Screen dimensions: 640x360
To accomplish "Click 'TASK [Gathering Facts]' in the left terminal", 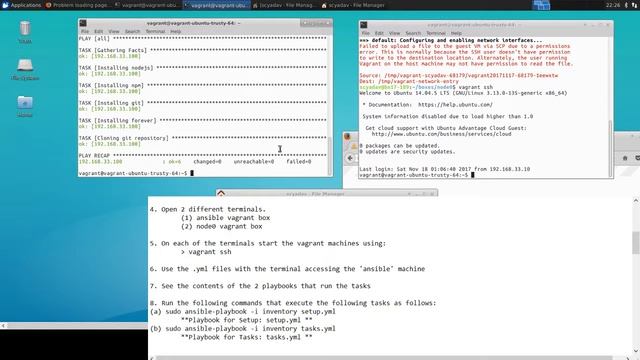I will click(113, 50).
